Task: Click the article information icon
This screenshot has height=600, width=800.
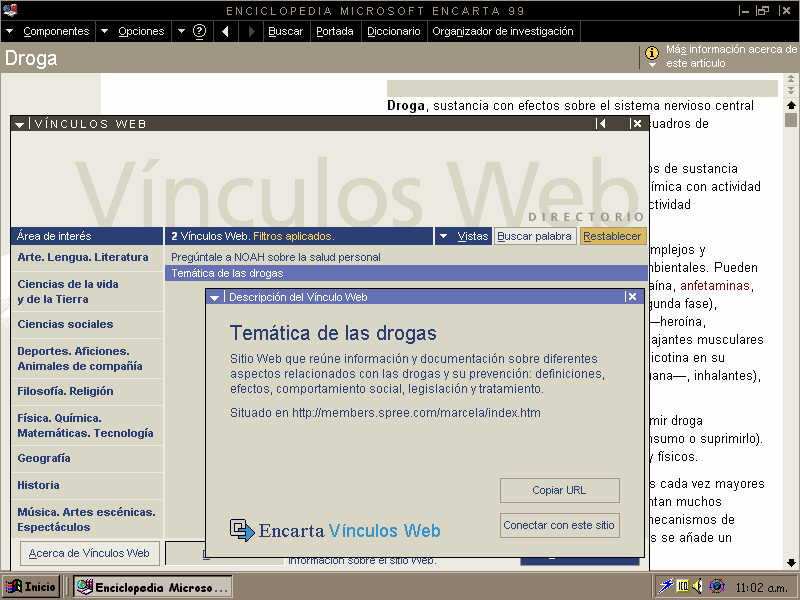Action: coord(652,53)
